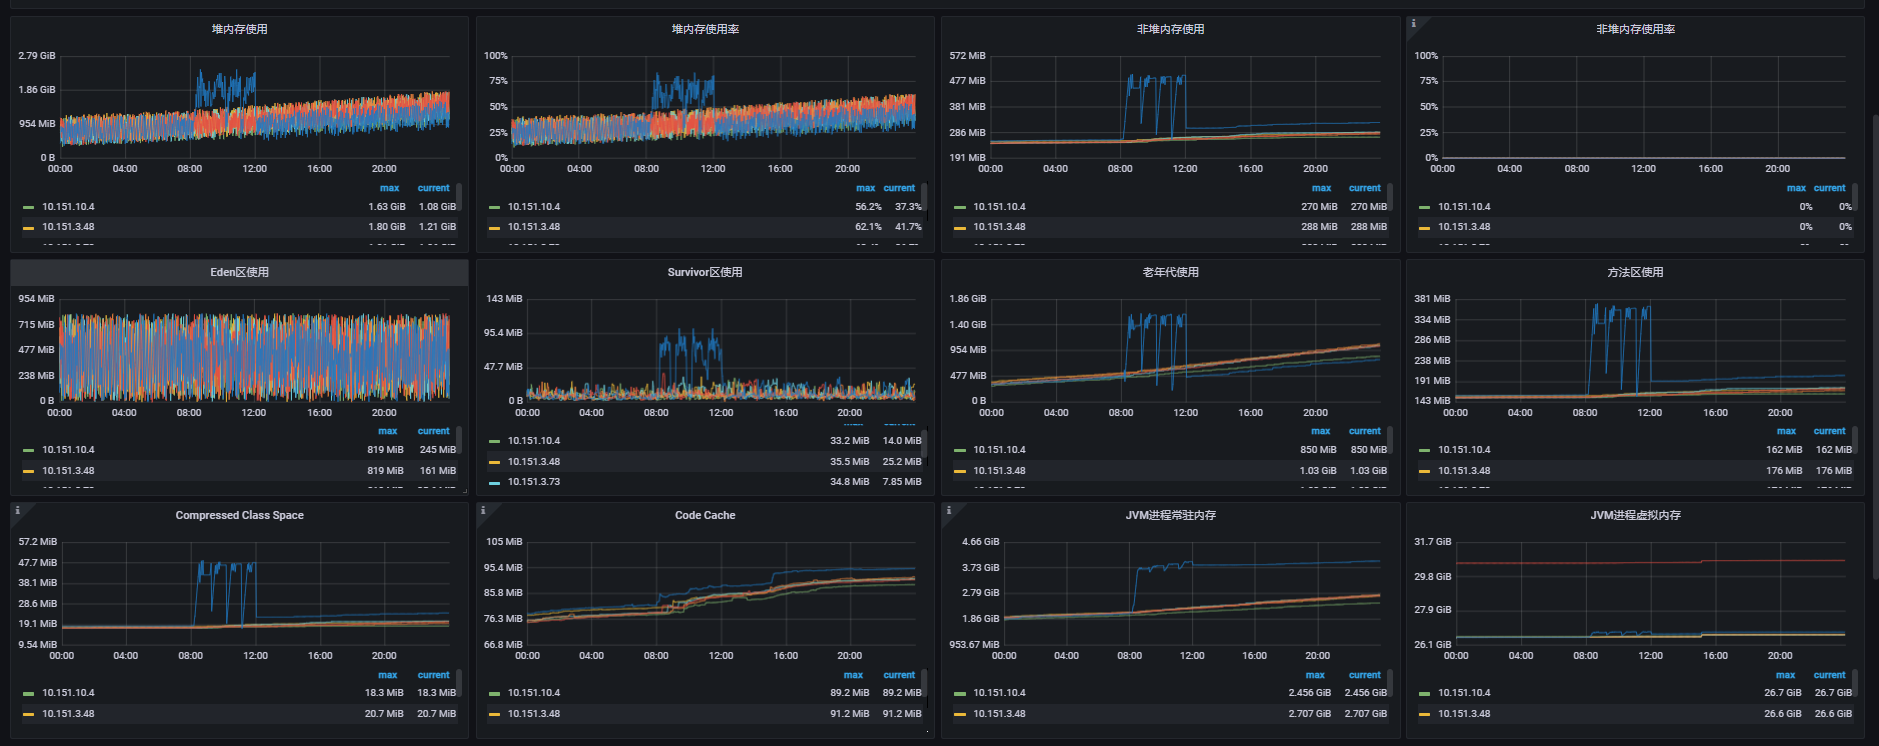This screenshot has height=746, width=1879.
Task: Open the 非堆内存使用 panel title menu
Action: pos(1170,29)
